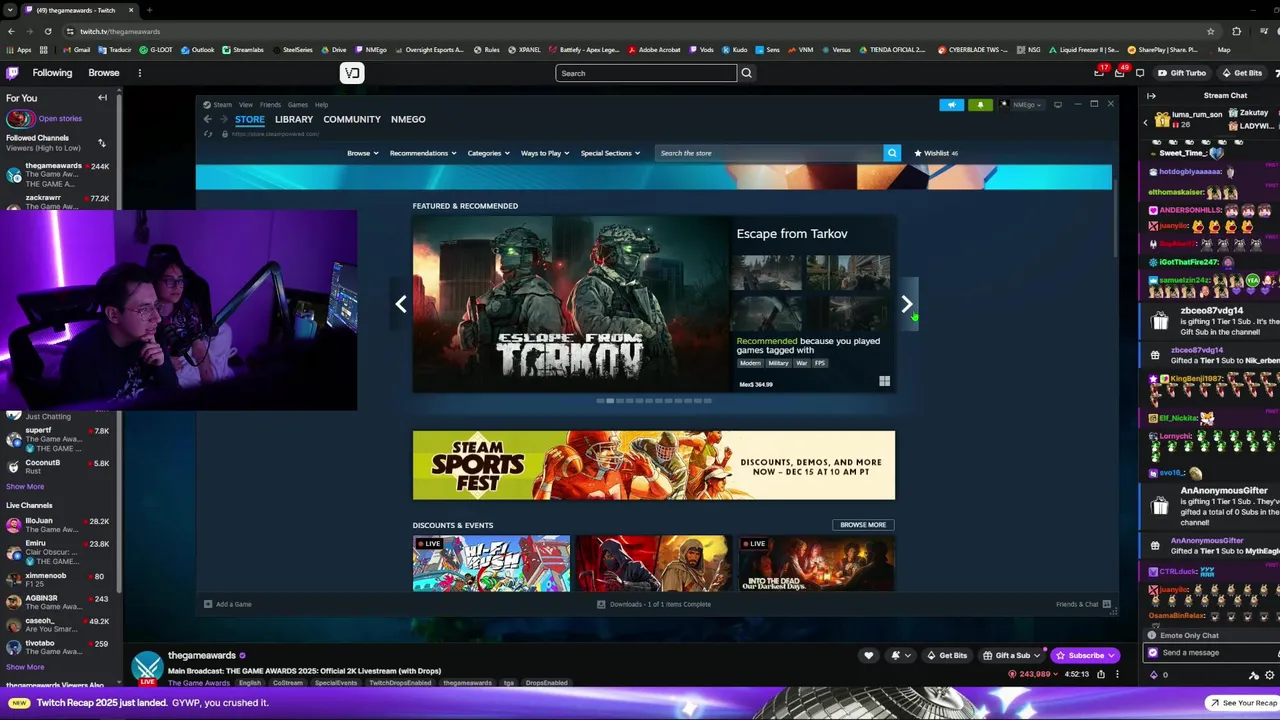Viewport: 1280px width, 720px height.
Task: Open the Steam View menu
Action: 245,104
